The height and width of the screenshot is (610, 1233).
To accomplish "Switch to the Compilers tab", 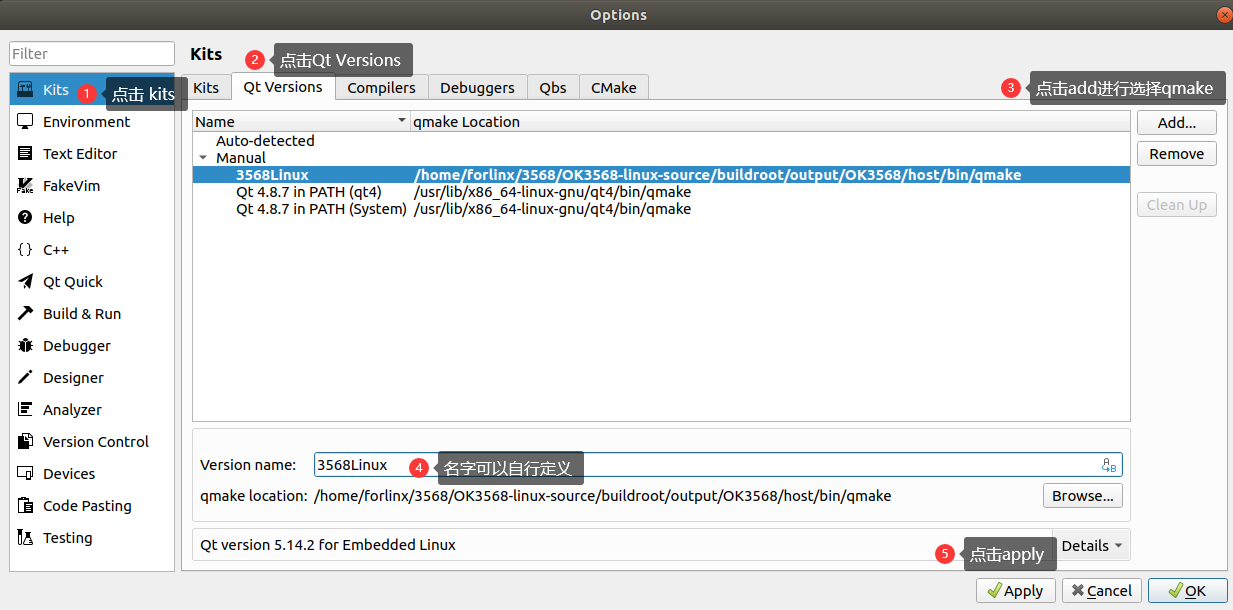I will pos(381,88).
